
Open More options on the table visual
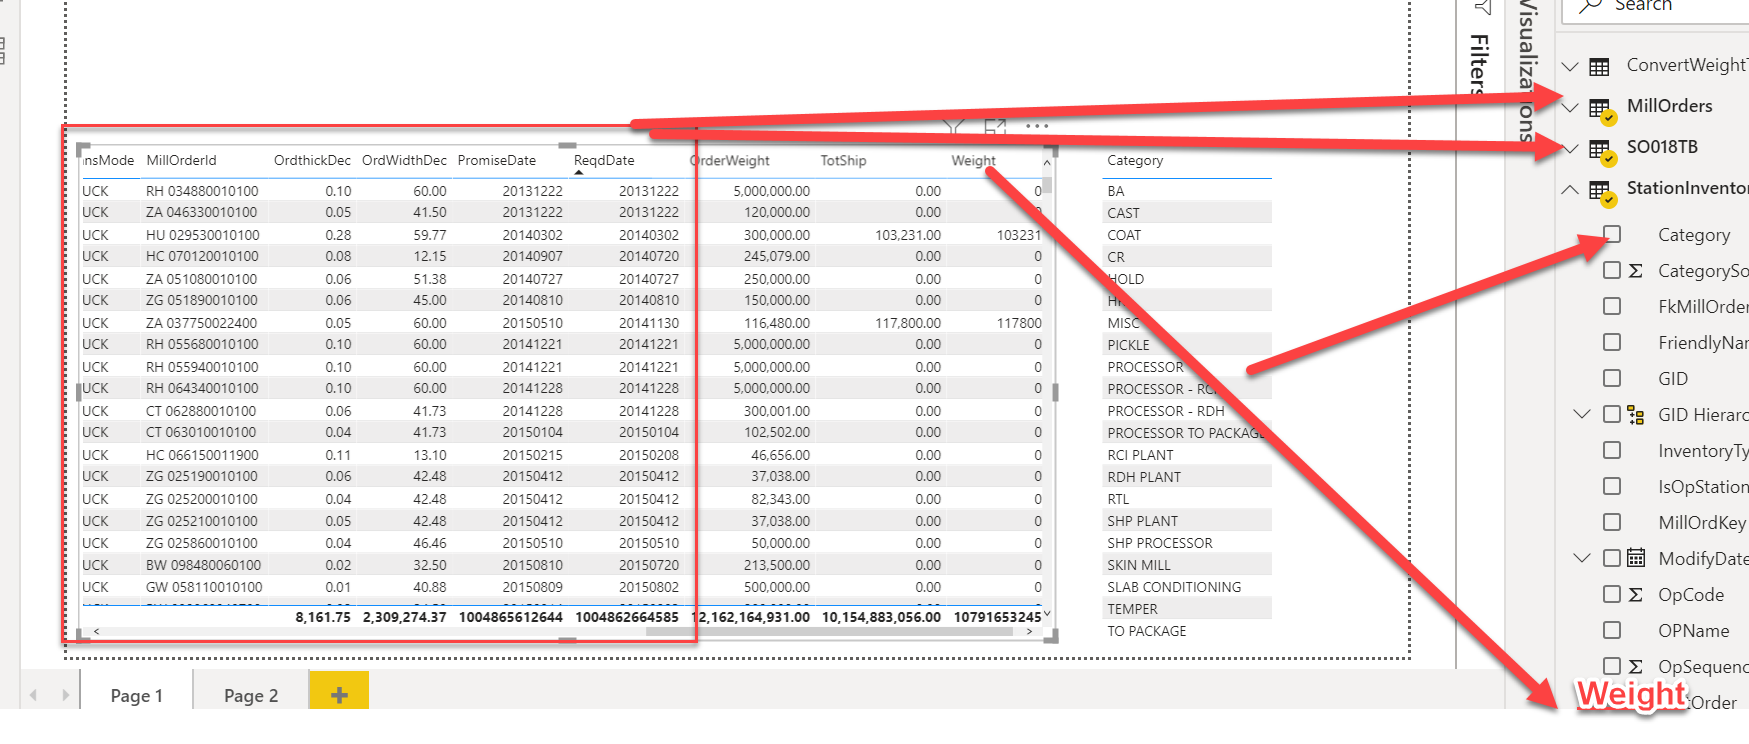1037,127
